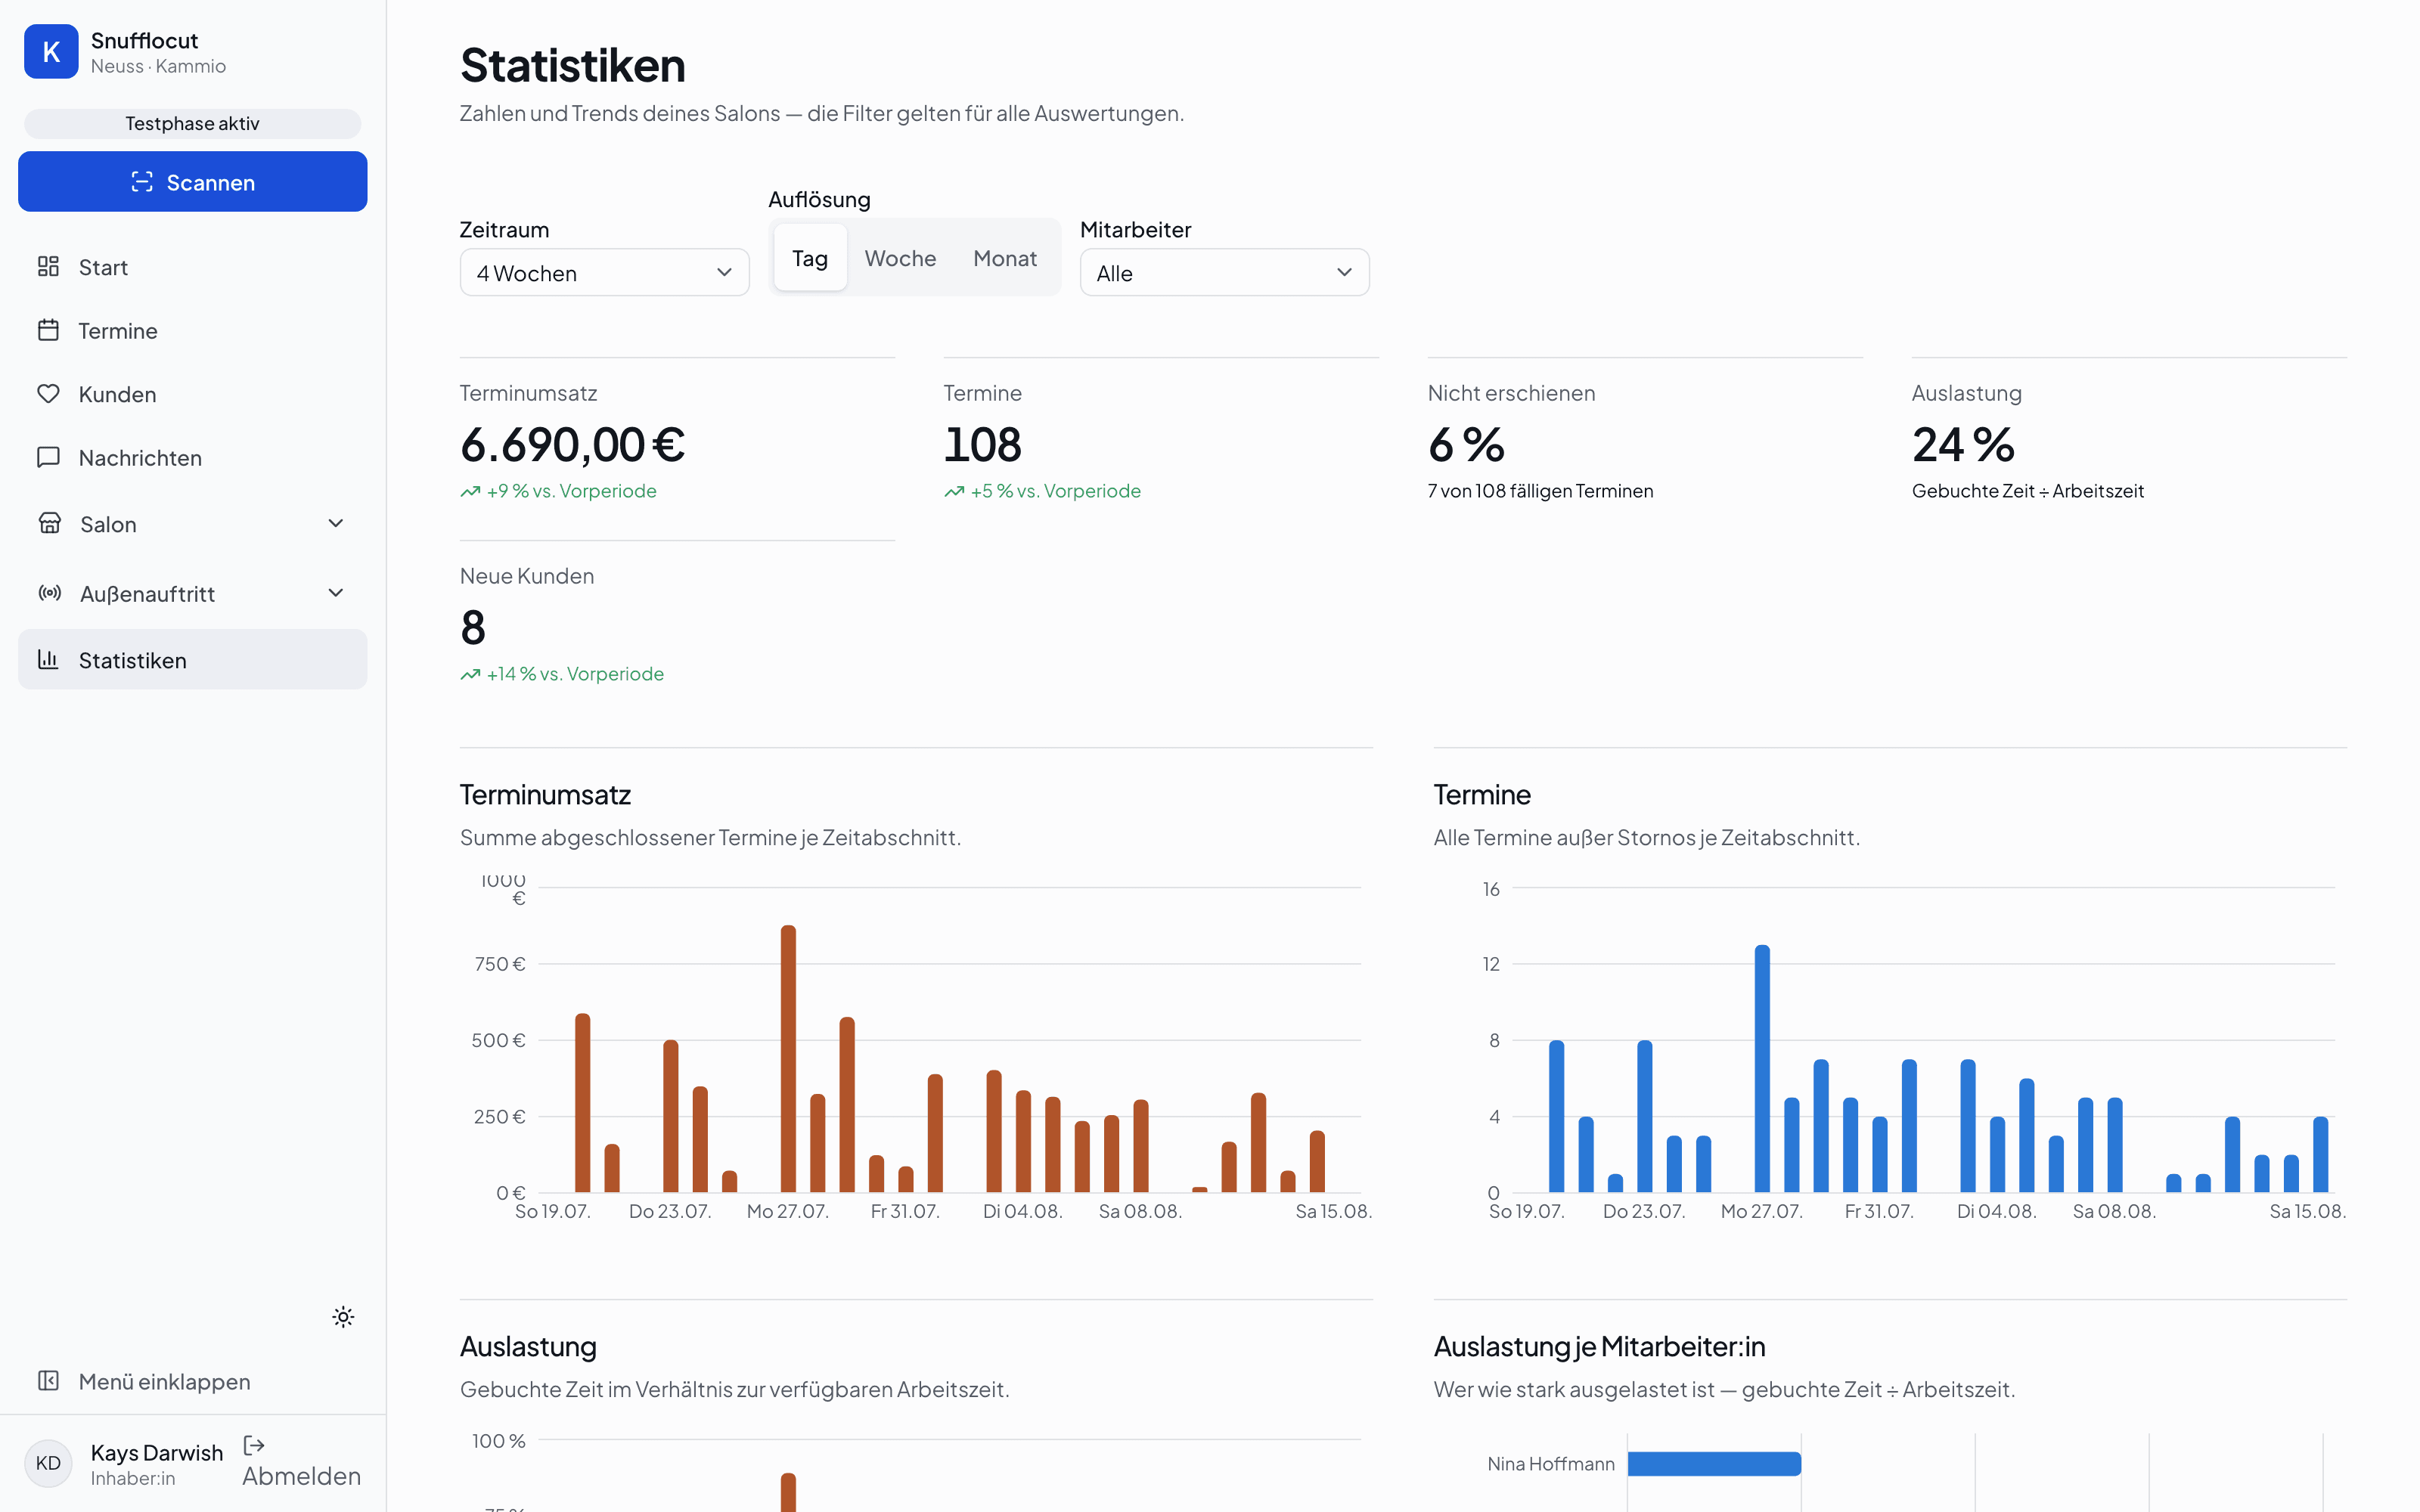Click the Start dashboard grid icon
2420x1512 pixels.
(48, 267)
